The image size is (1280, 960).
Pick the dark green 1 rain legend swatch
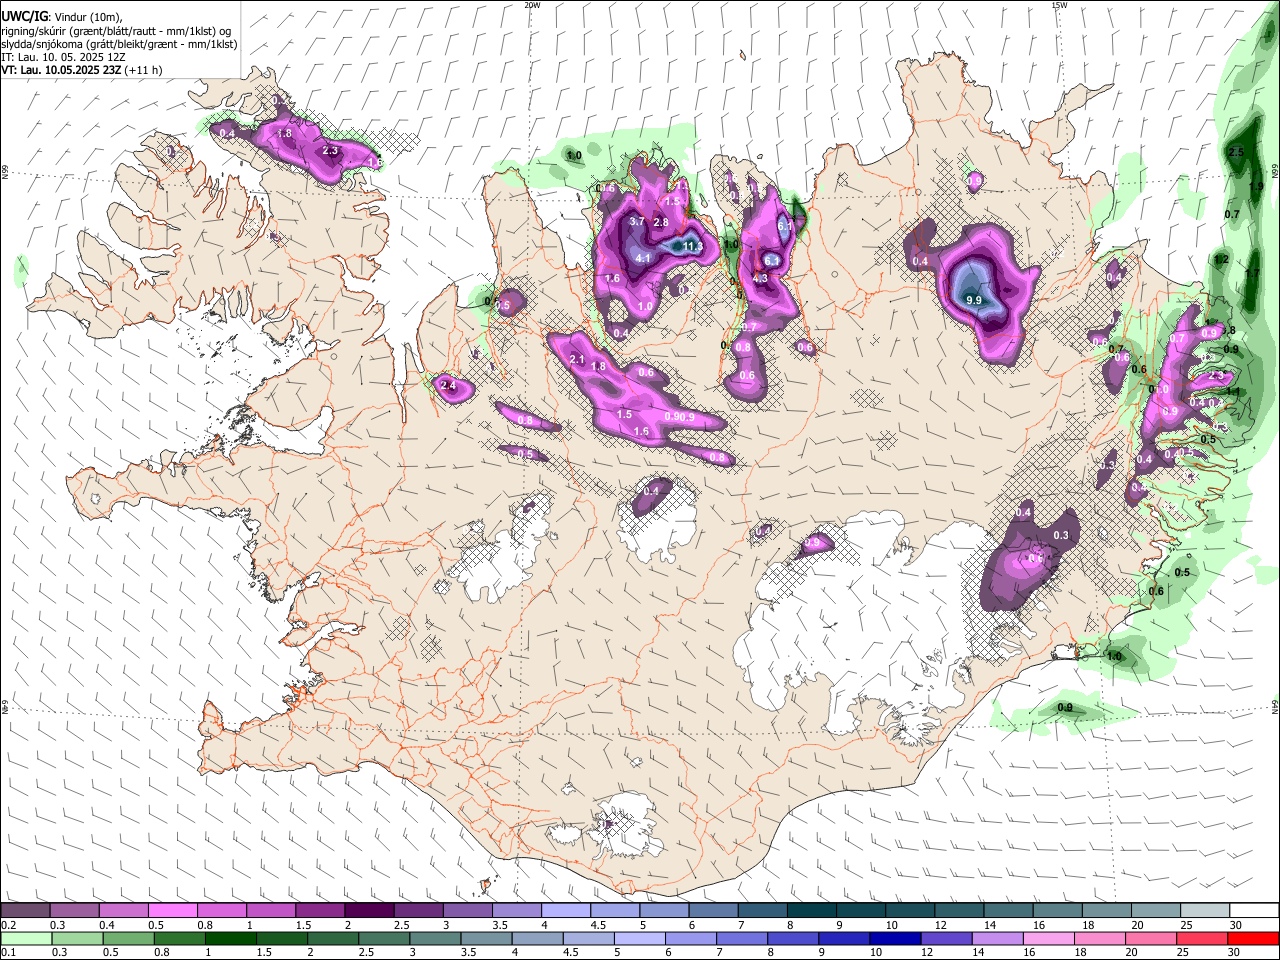click(230, 938)
